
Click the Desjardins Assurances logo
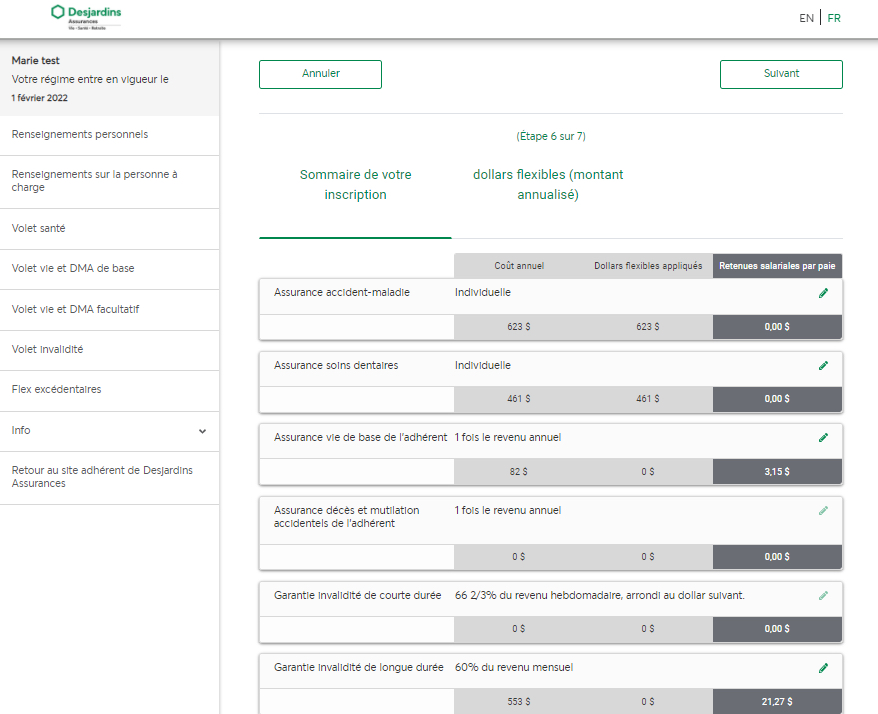(x=86, y=16)
